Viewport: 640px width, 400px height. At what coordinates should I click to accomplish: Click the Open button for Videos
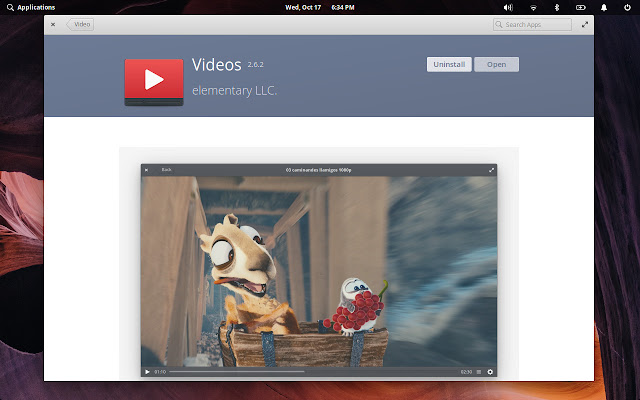(x=496, y=64)
